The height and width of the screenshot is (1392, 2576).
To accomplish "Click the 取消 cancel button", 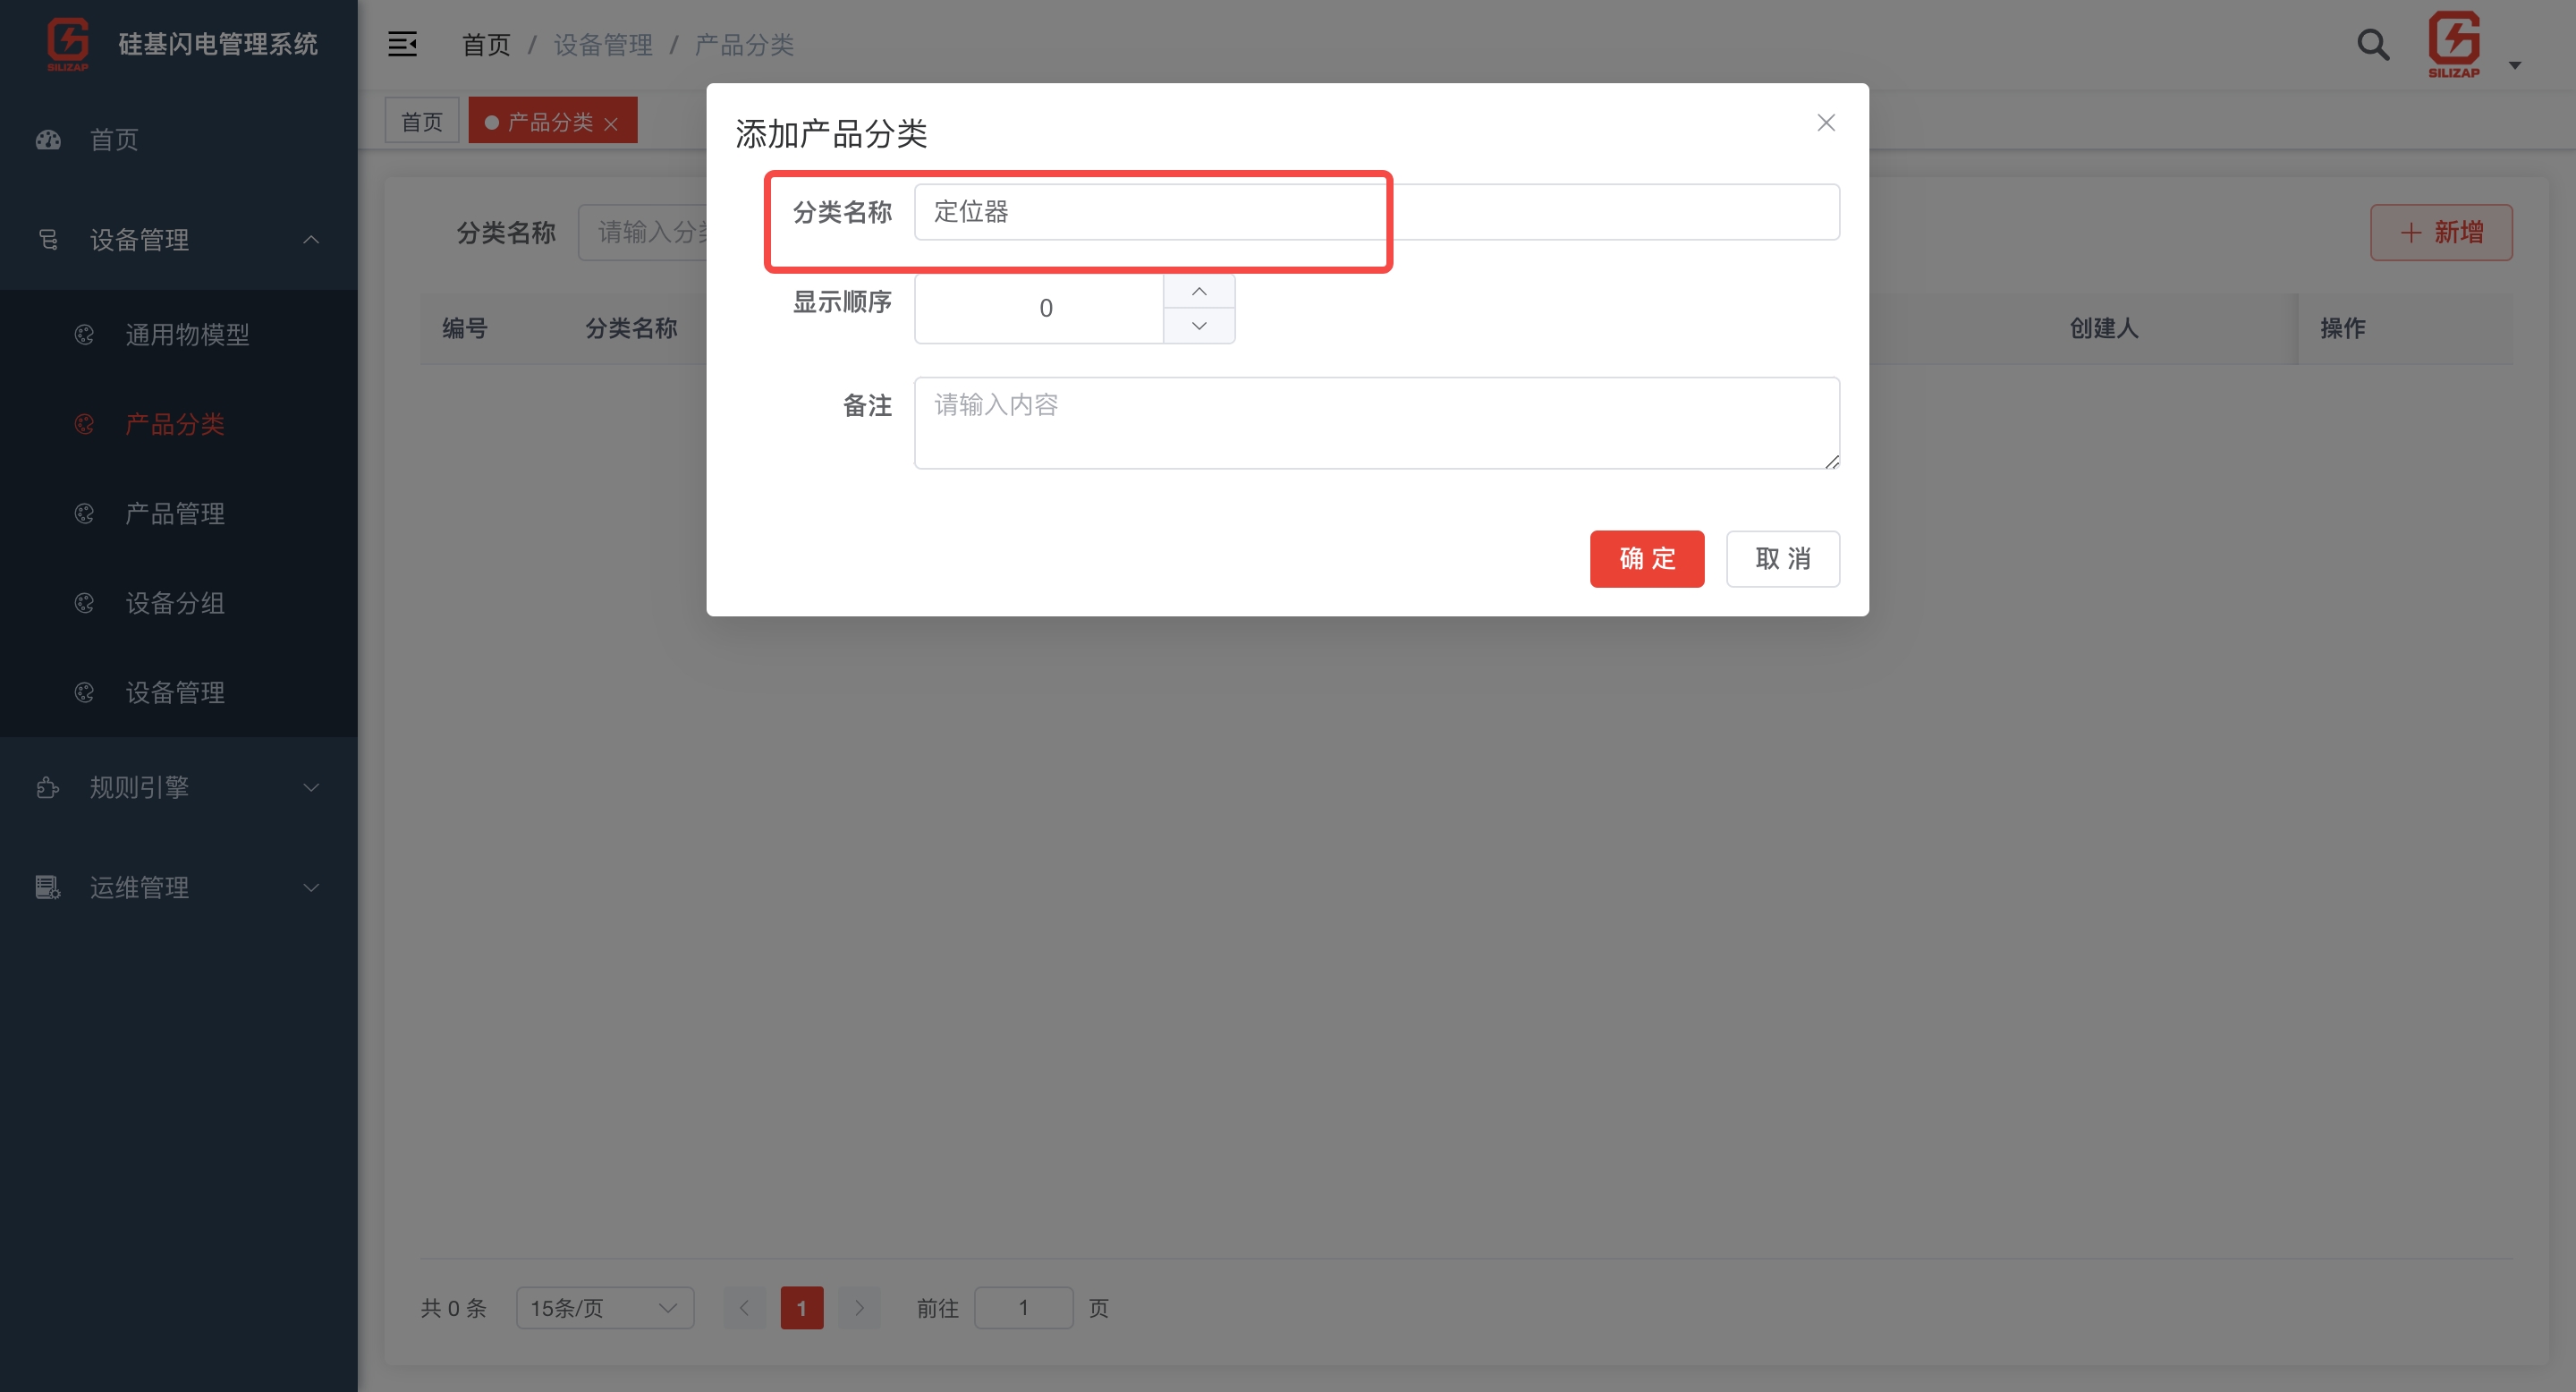I will tap(1782, 559).
